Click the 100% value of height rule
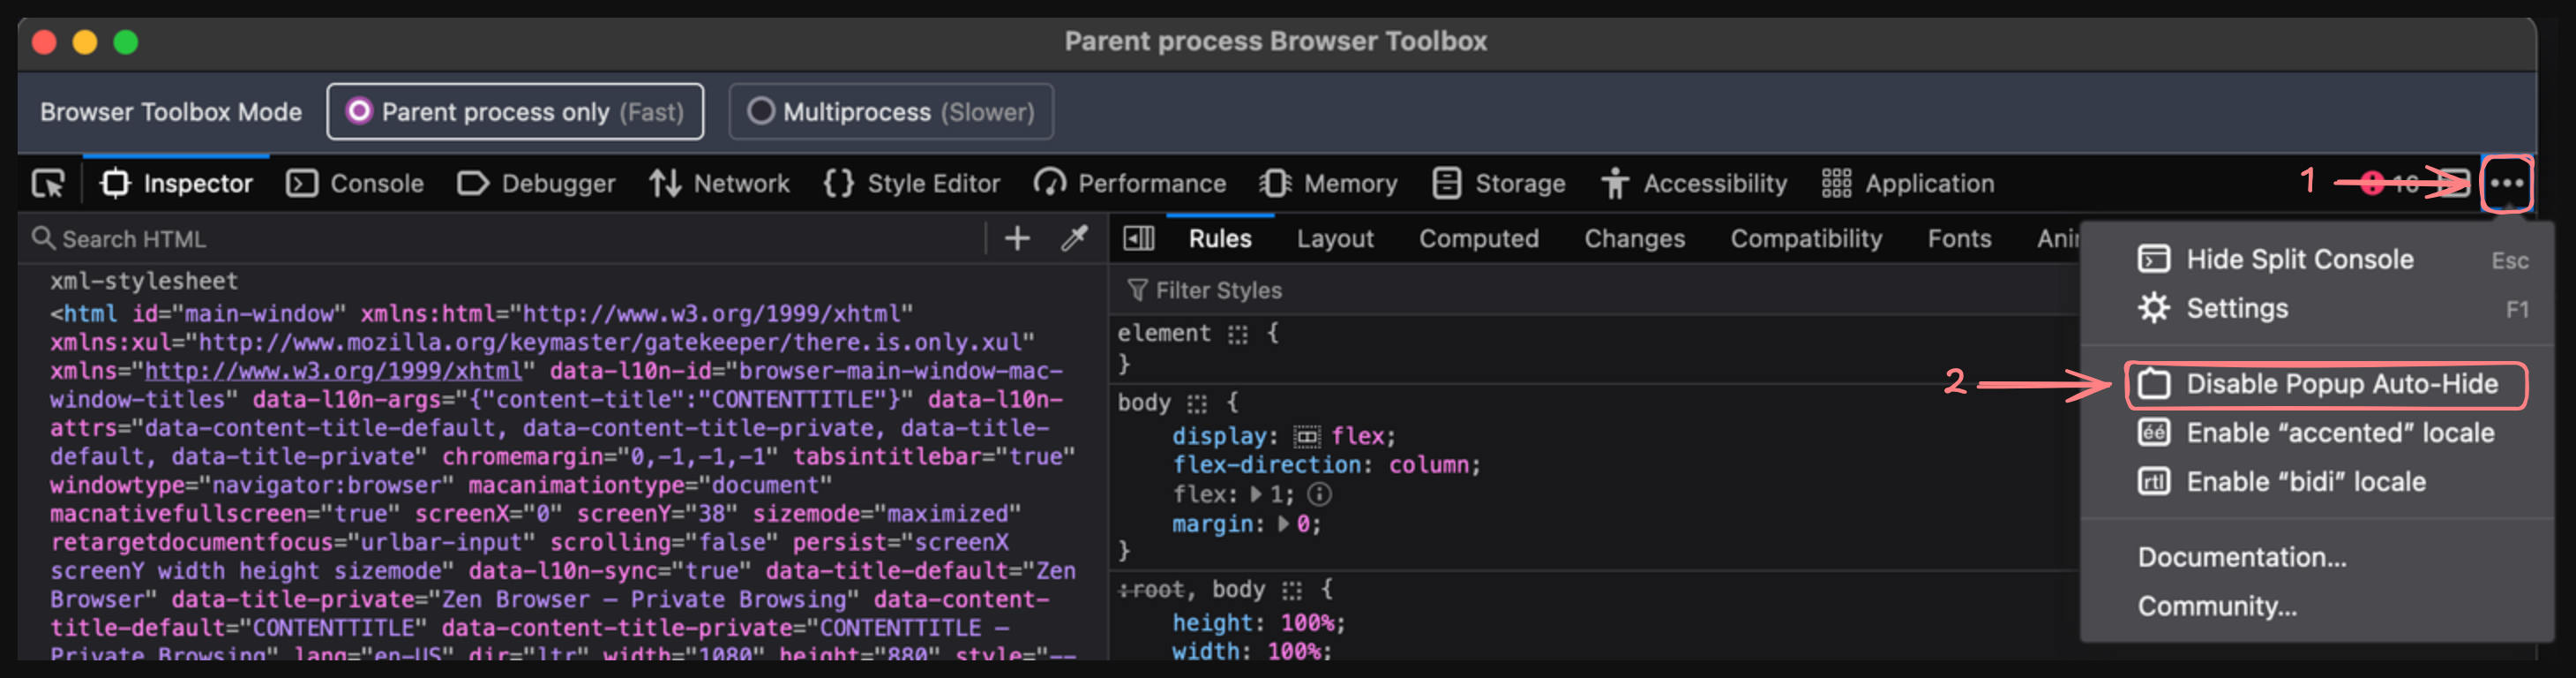Viewport: 2576px width, 678px height. pyautogui.click(x=1307, y=624)
